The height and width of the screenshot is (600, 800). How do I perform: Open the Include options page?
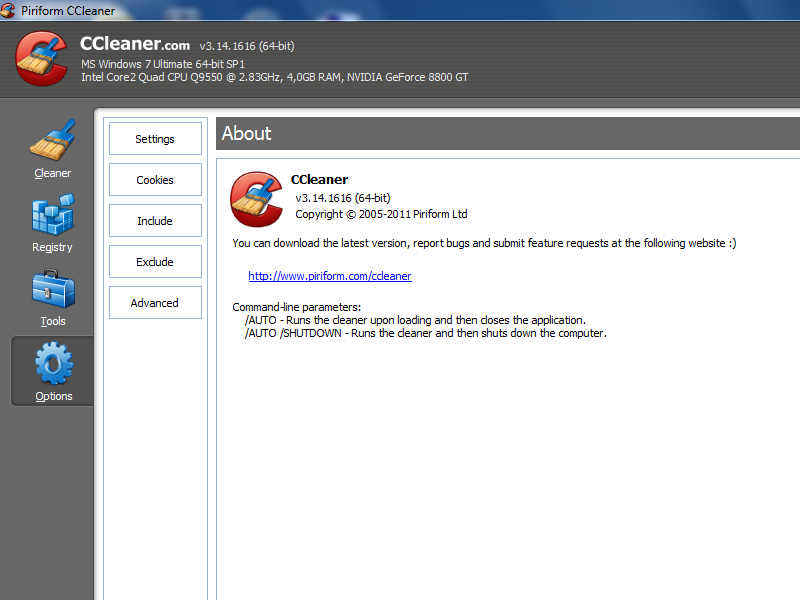[x=155, y=220]
